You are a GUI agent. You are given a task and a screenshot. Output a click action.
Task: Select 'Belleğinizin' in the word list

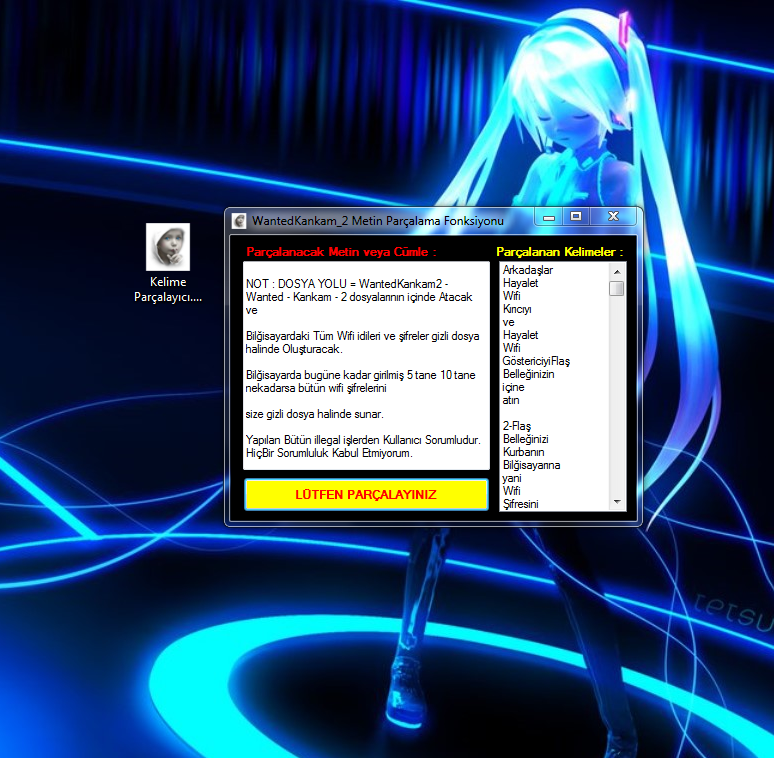pyautogui.click(x=528, y=374)
